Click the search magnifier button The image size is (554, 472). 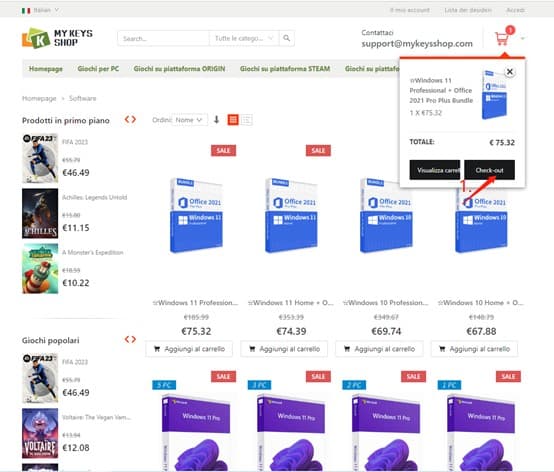[x=287, y=38]
